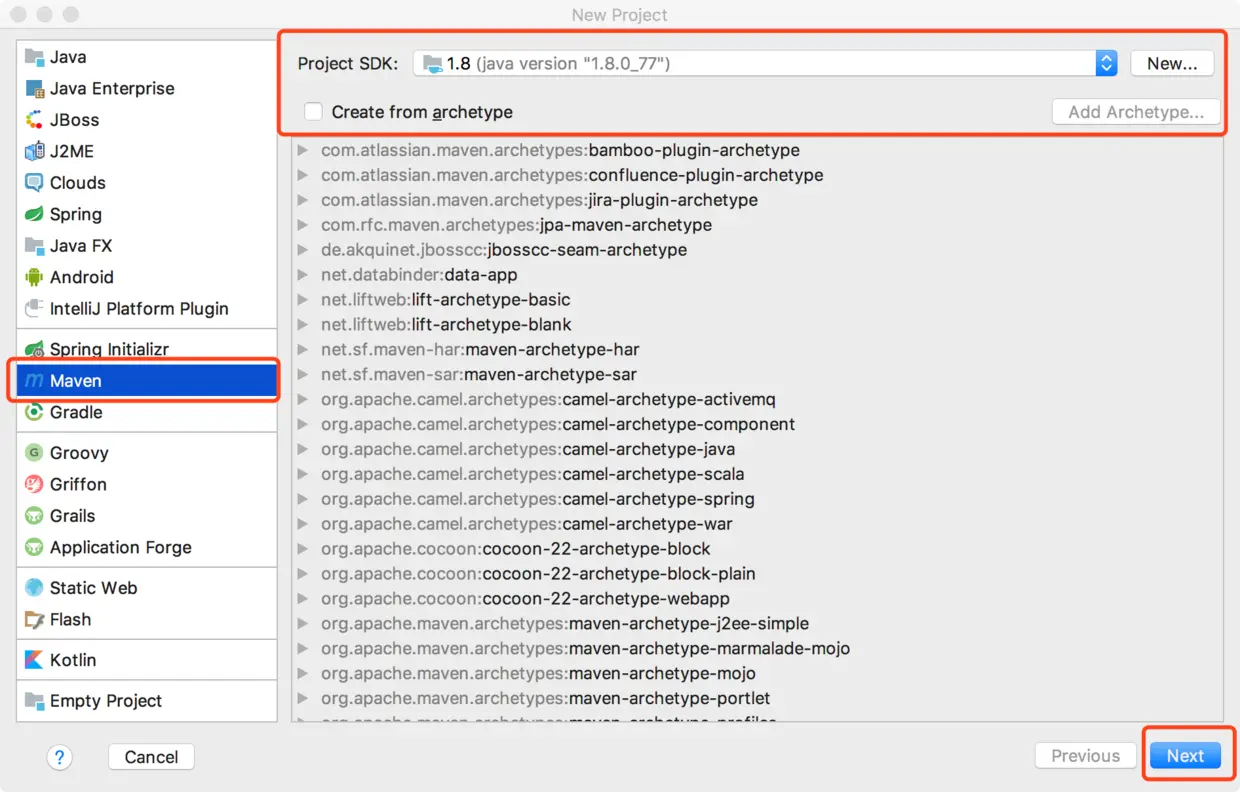Expand lift-archetype-basic entry
Image resolution: width=1240 pixels, height=792 pixels.
coord(303,299)
